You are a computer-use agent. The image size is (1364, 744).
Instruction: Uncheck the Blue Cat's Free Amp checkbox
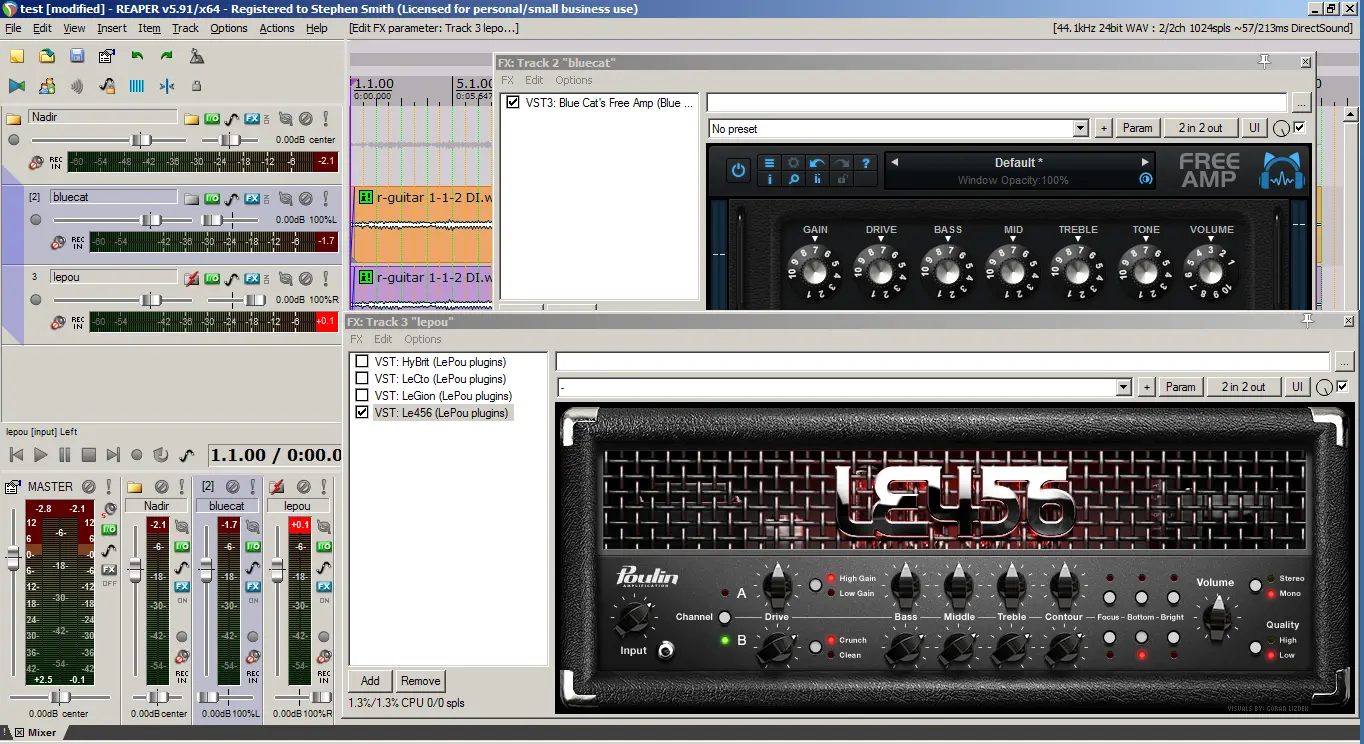513,103
